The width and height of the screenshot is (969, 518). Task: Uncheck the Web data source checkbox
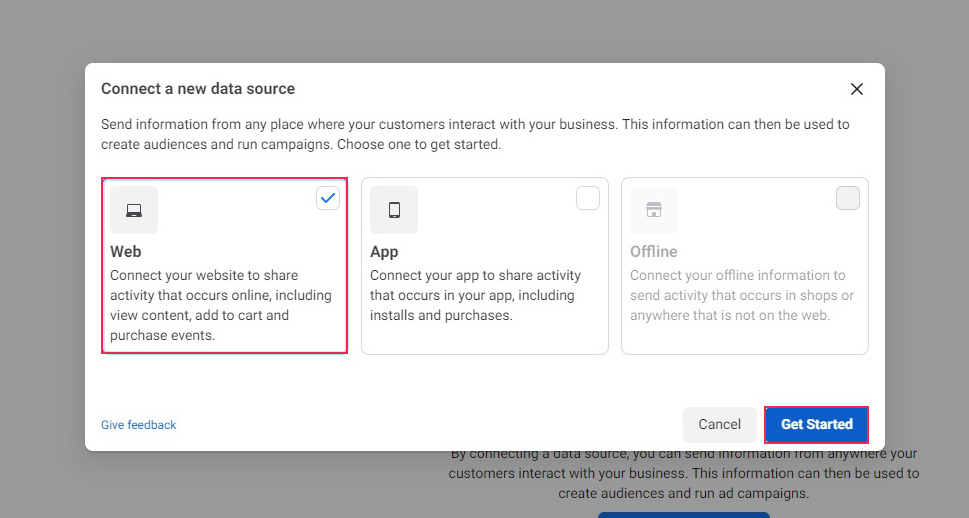pyautogui.click(x=328, y=198)
